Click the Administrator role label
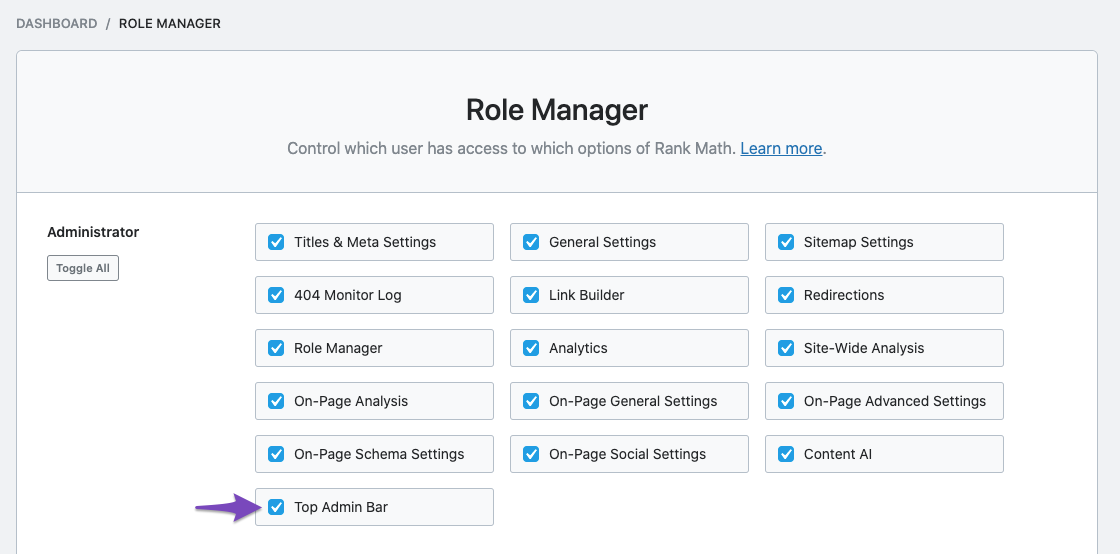The image size is (1120, 554). (x=93, y=232)
